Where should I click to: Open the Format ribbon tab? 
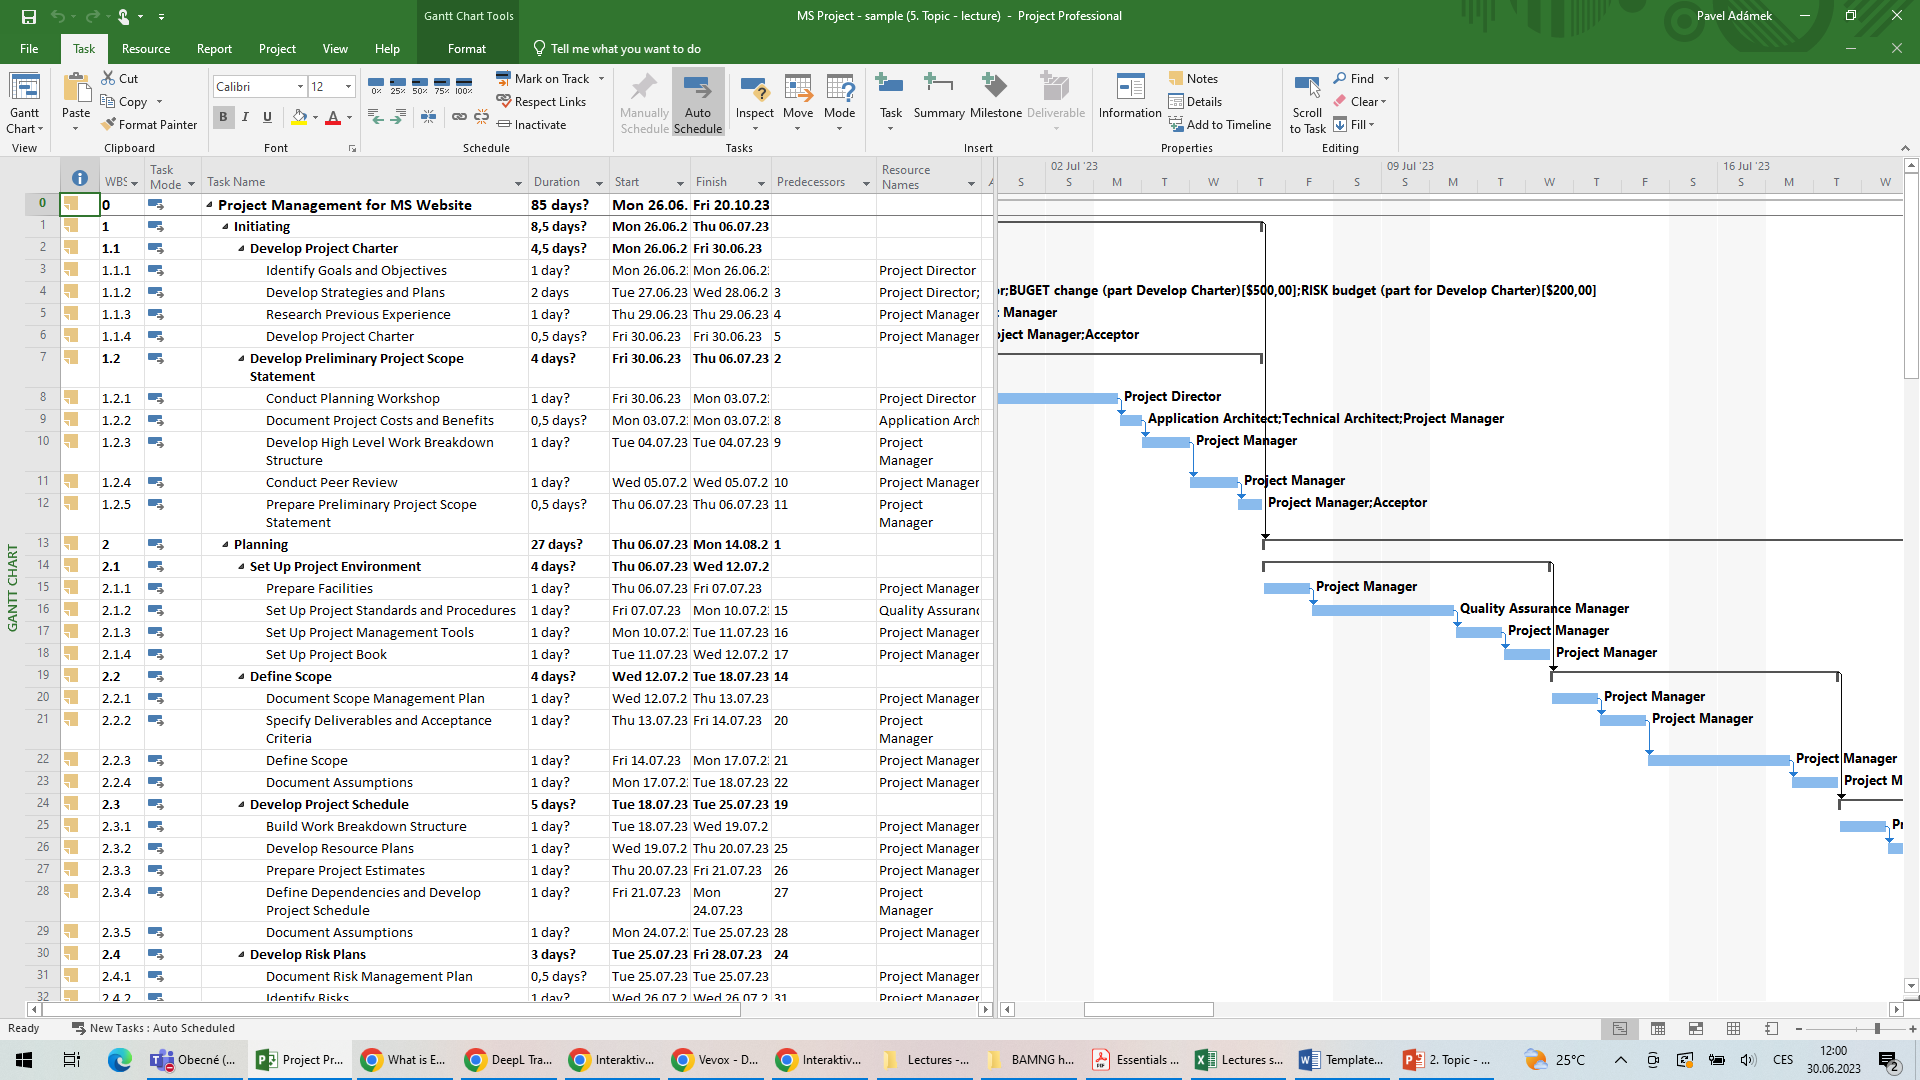466,49
